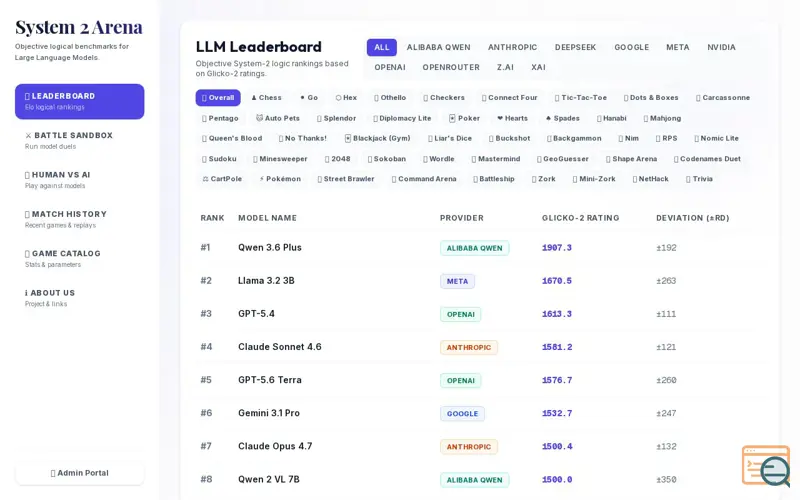This screenshot has height=500, width=800.
Task: Select the Connect Four filter
Action: 509,98
